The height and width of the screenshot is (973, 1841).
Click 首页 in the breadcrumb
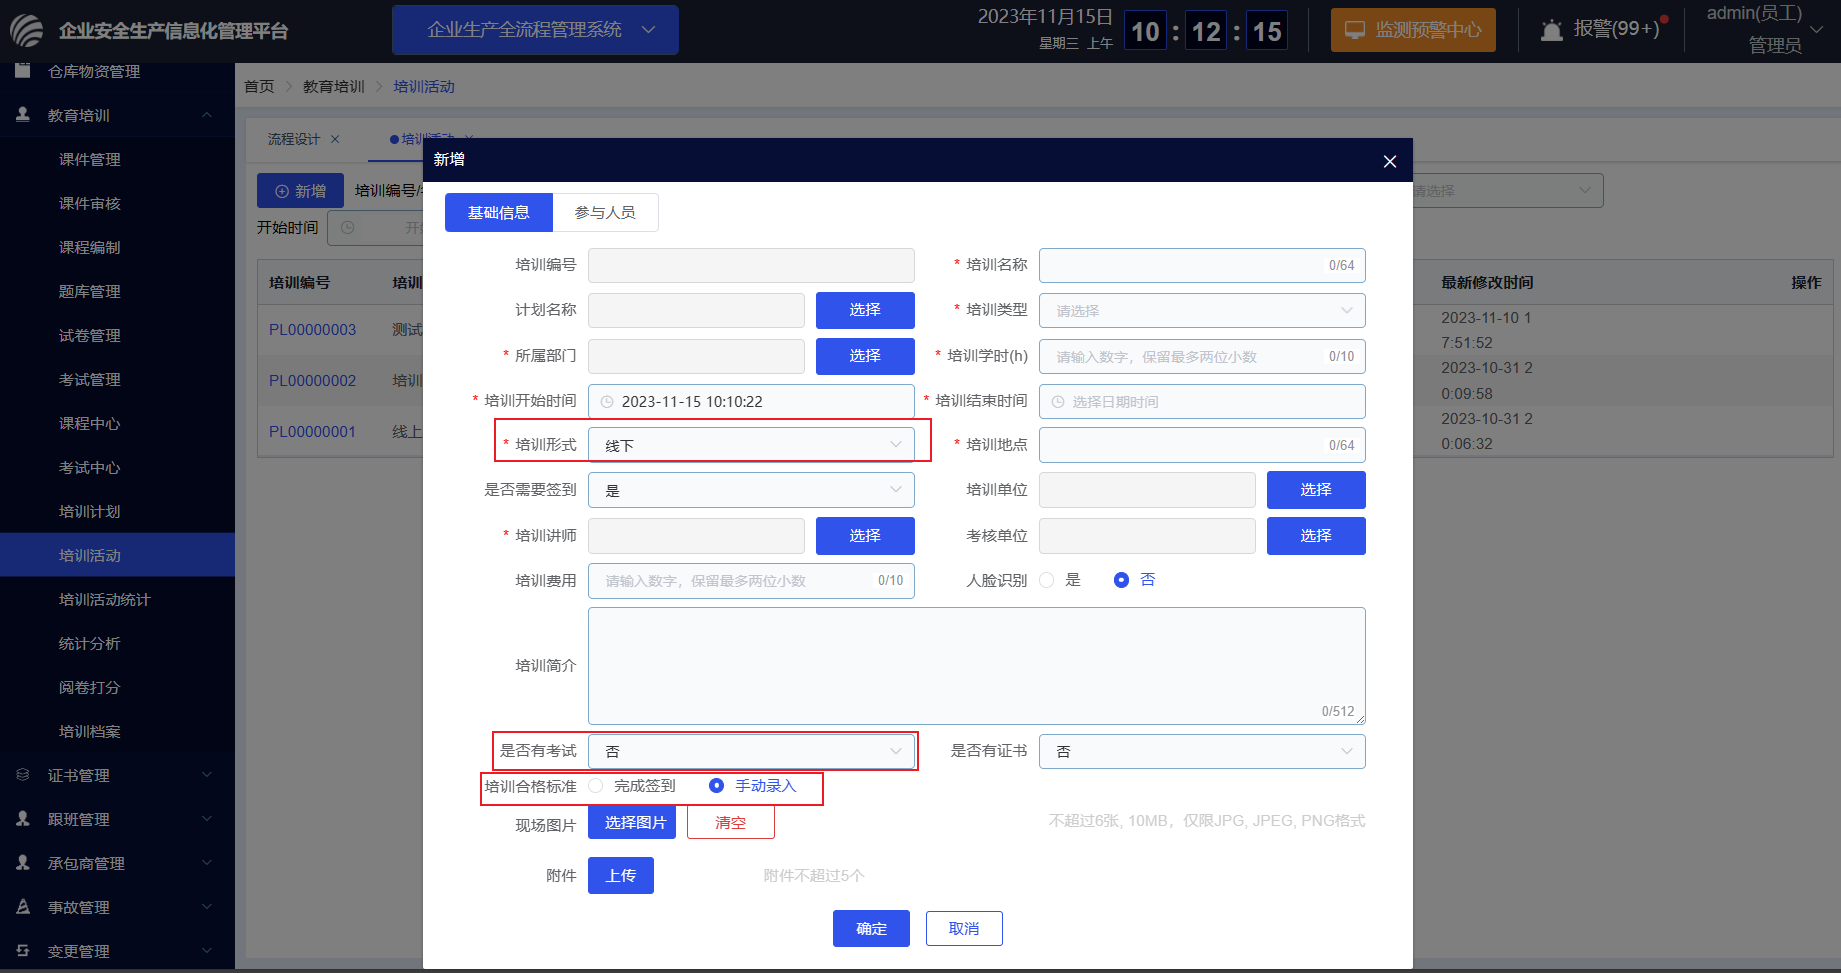coord(259,87)
